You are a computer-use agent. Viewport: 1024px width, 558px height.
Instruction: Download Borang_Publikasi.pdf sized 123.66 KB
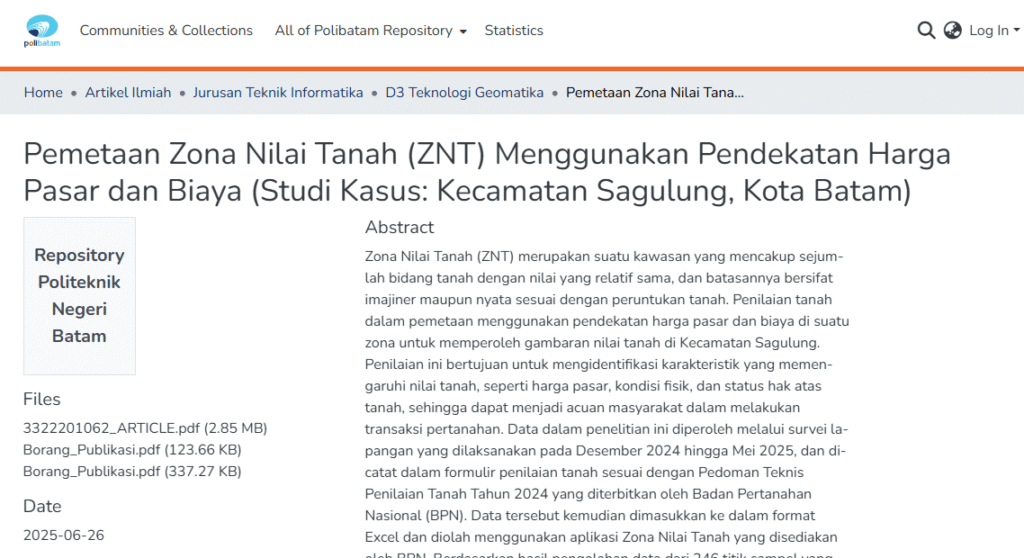coord(132,450)
